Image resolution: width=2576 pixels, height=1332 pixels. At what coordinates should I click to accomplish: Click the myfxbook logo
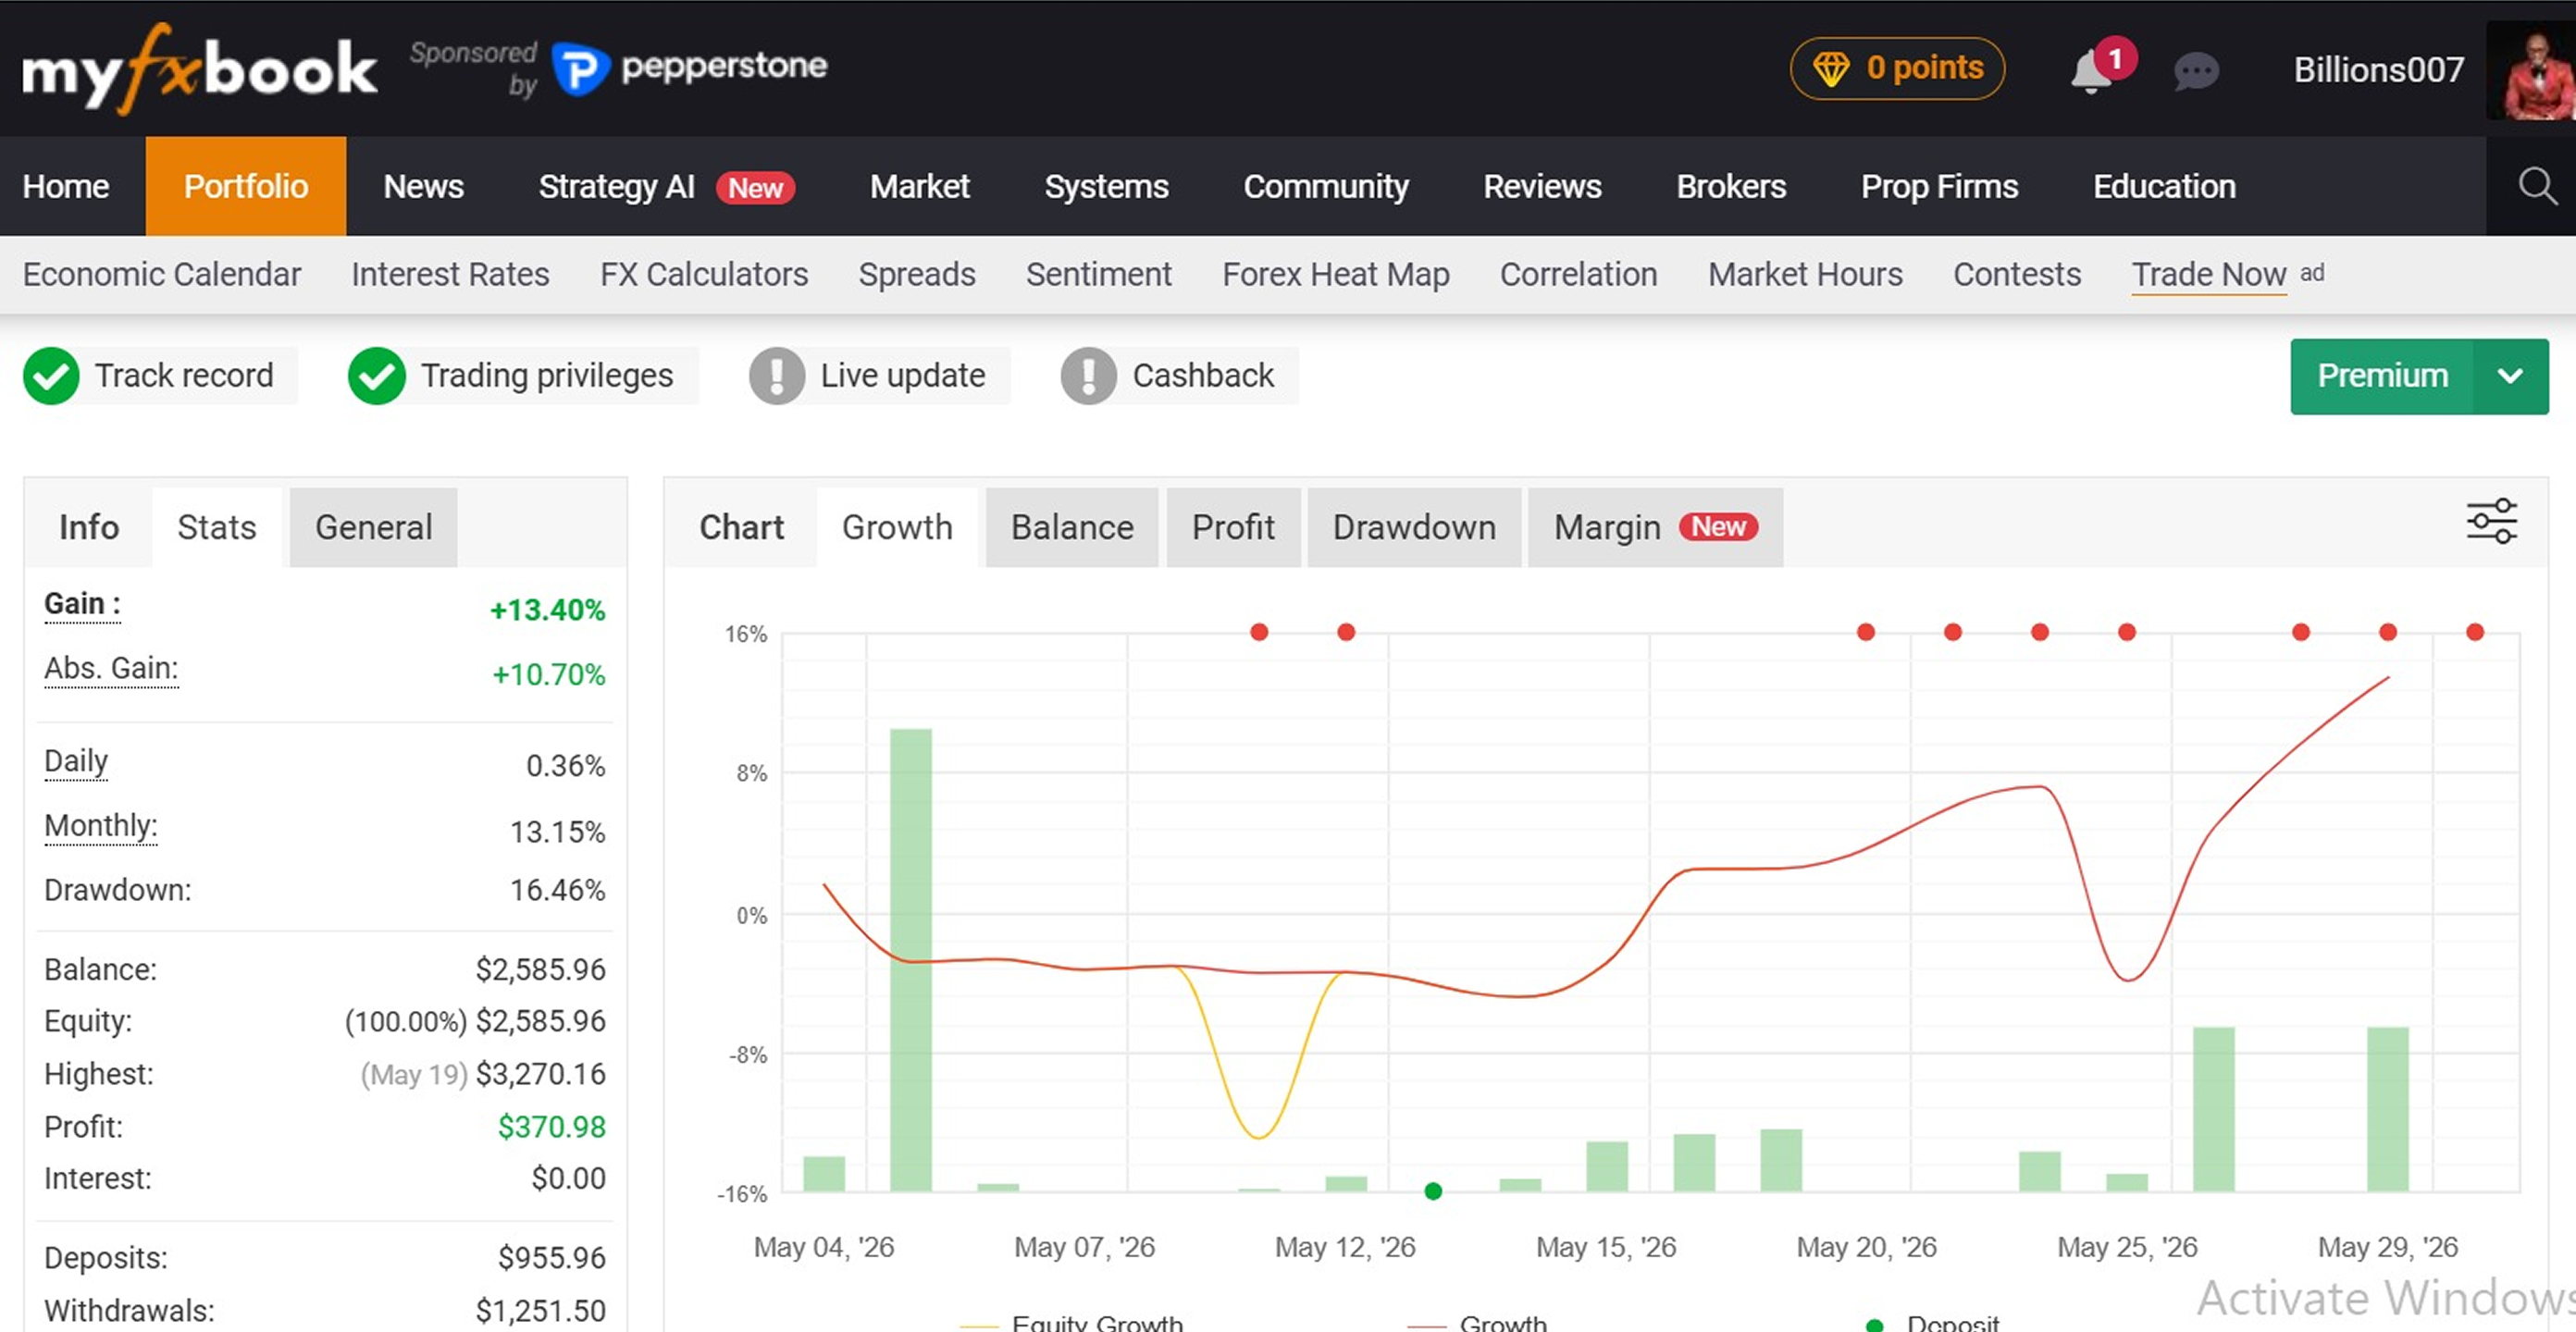pos(199,68)
